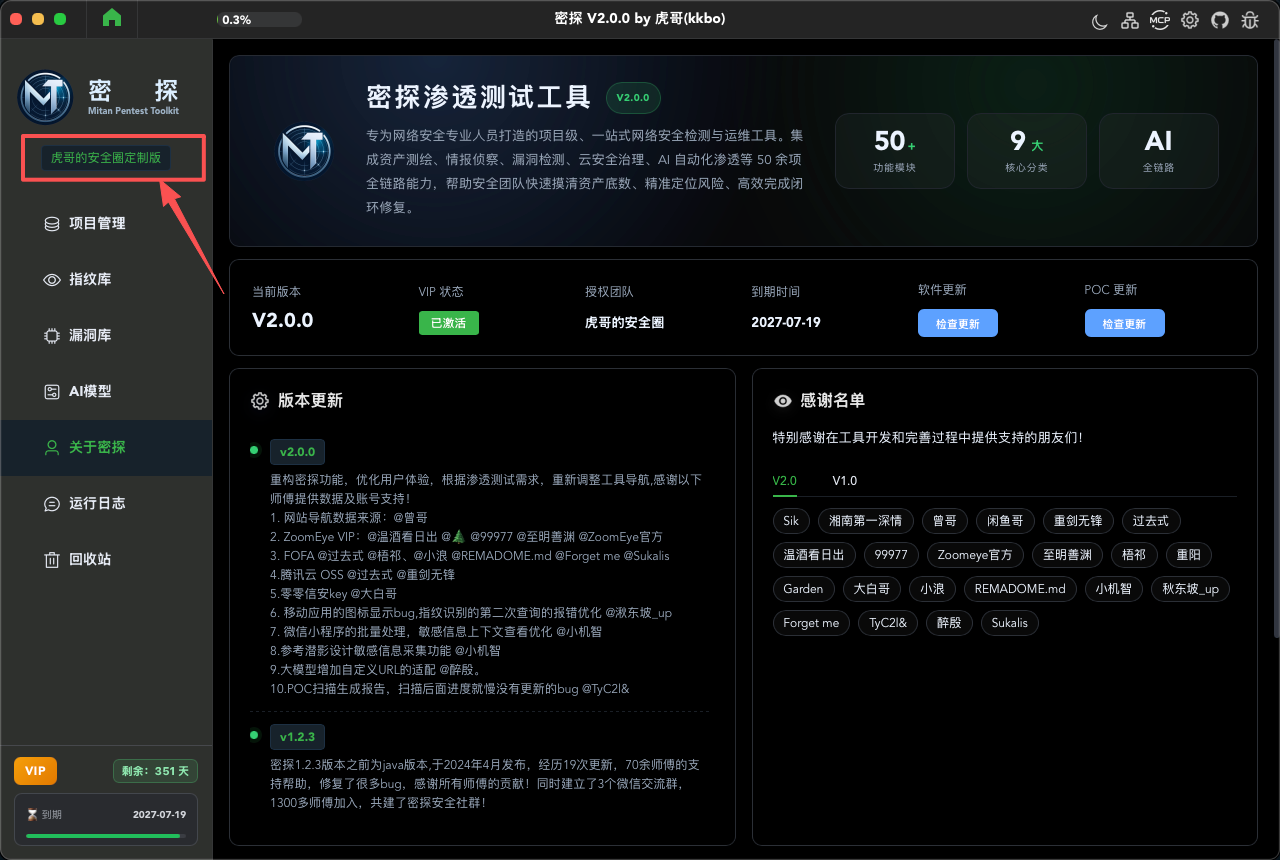Image resolution: width=1280 pixels, height=860 pixels.
Task: Switch to the V1.0 thanks tab
Action: tap(845, 481)
